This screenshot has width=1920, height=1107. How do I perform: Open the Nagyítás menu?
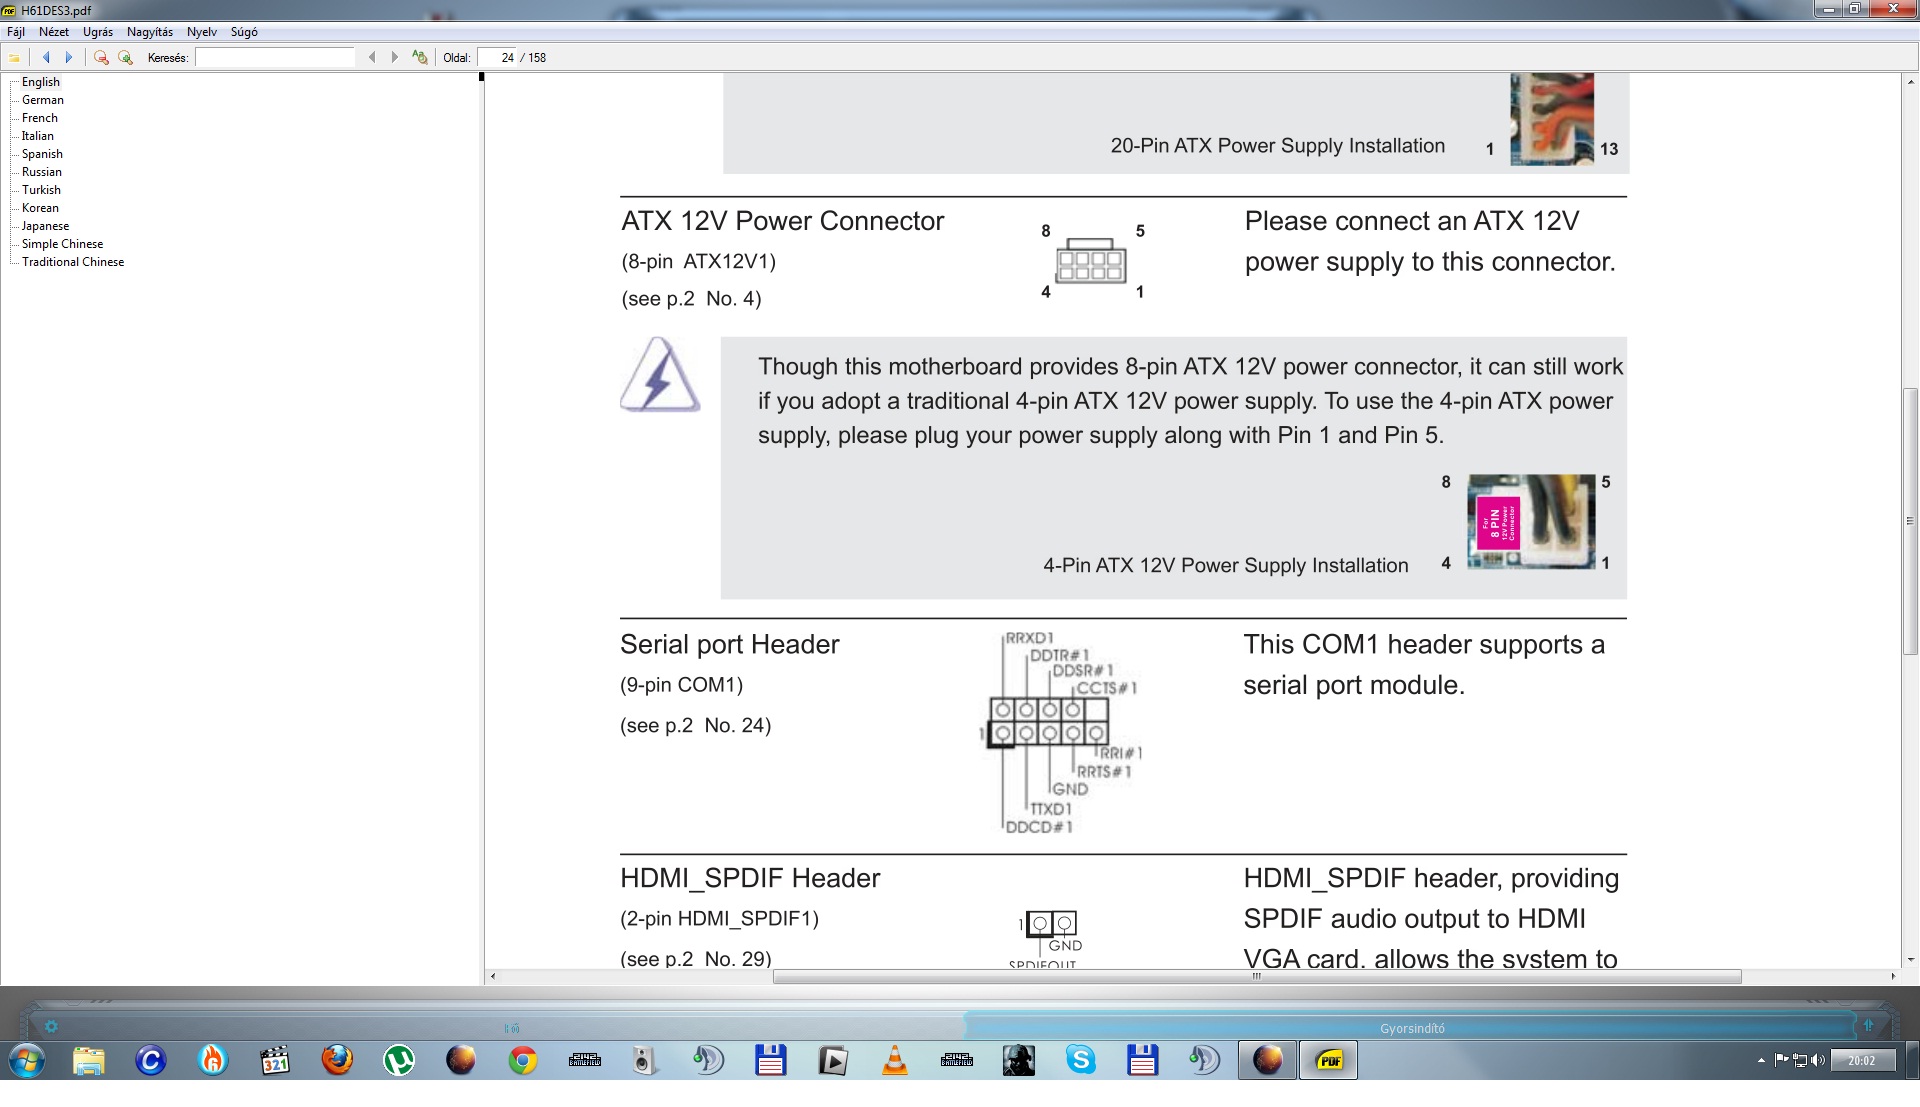point(150,32)
